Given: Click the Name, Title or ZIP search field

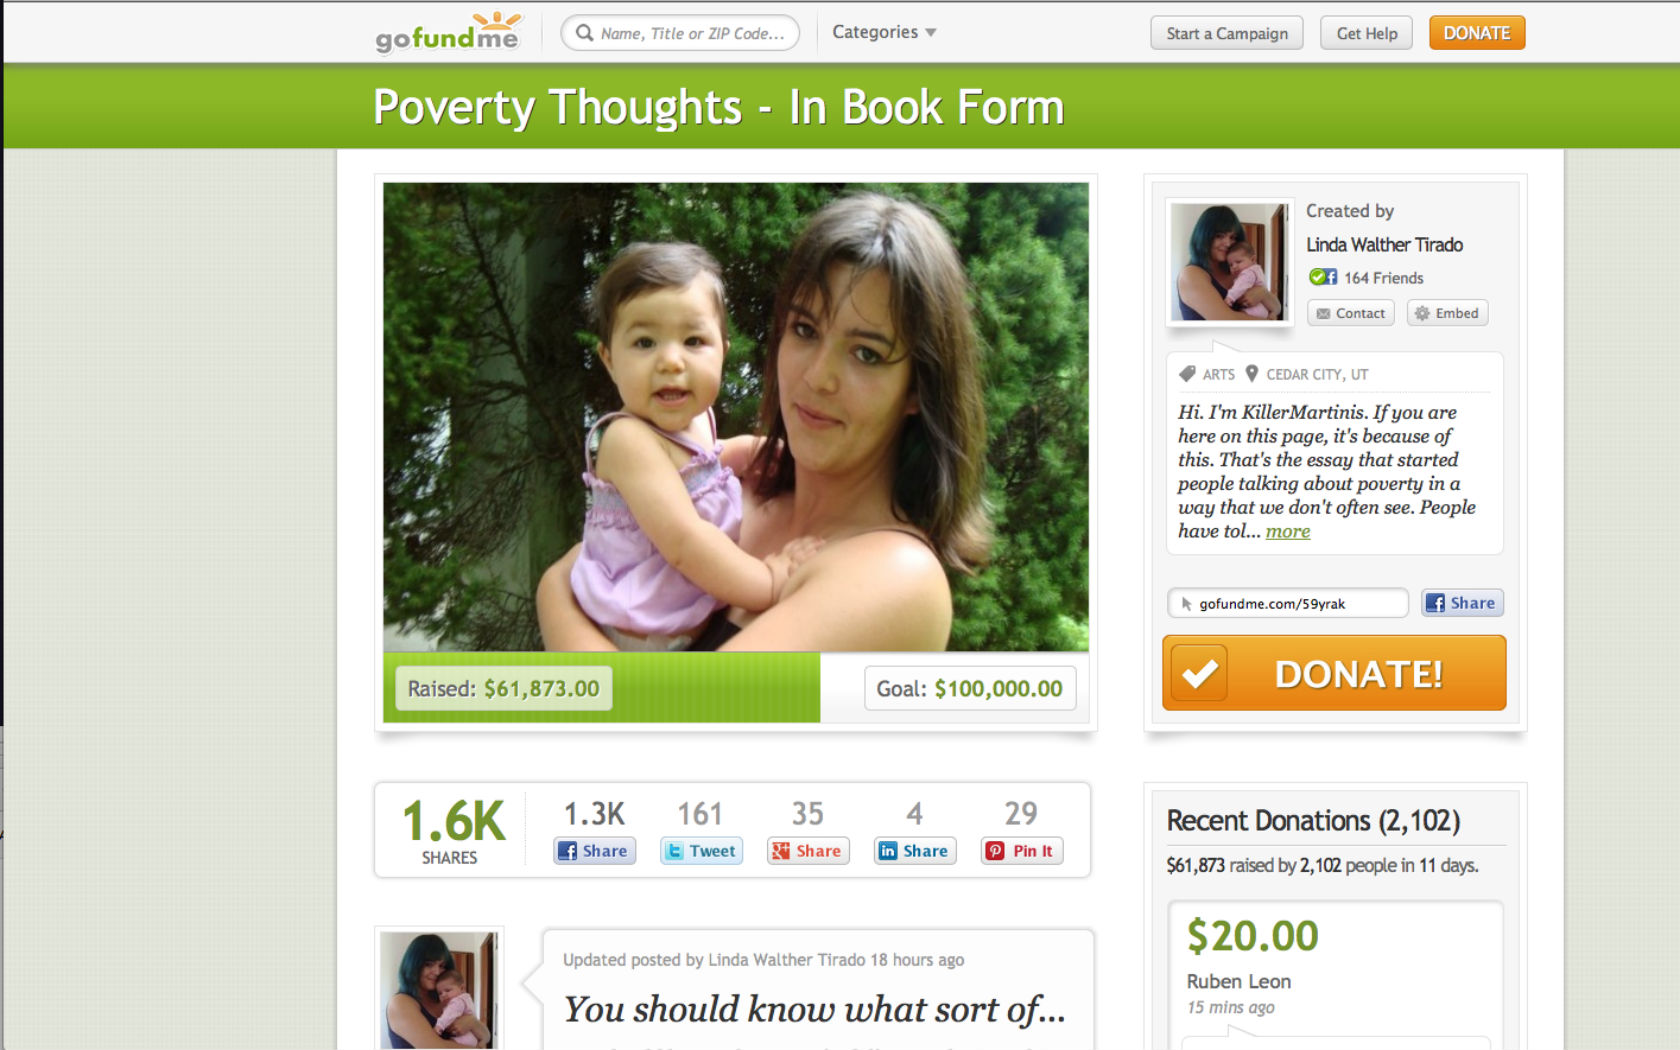Looking at the screenshot, I should tap(680, 32).
